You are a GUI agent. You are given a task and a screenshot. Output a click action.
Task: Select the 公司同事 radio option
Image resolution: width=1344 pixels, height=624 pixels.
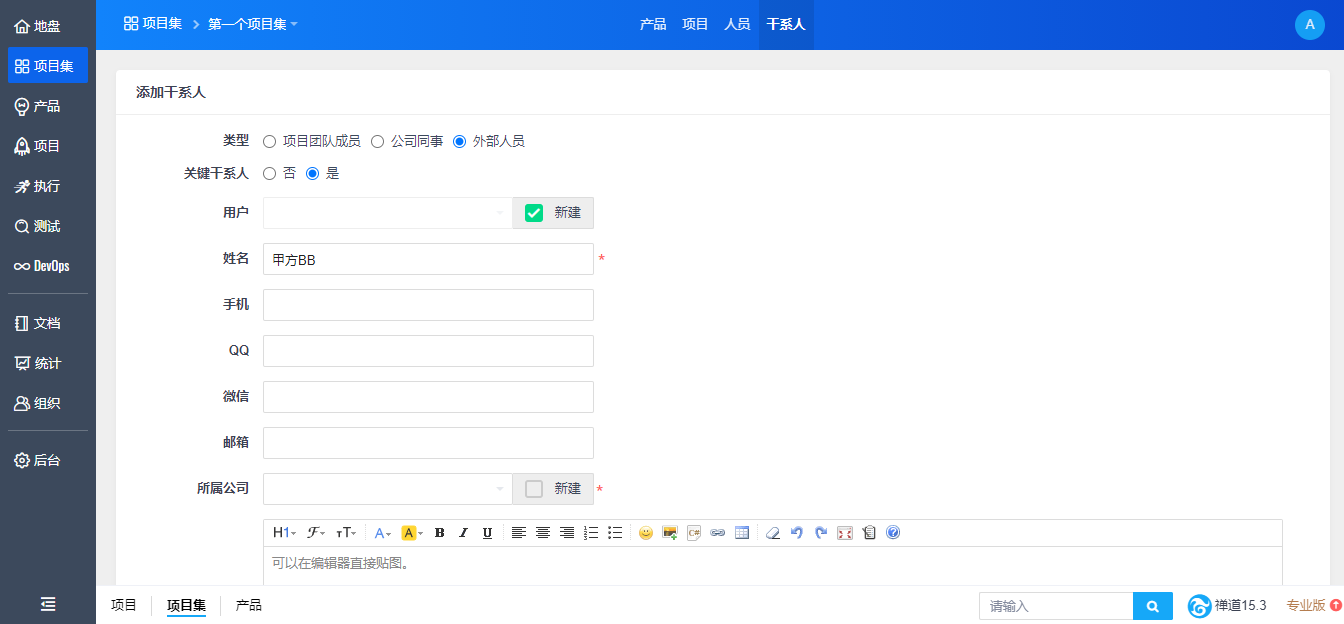coord(378,142)
